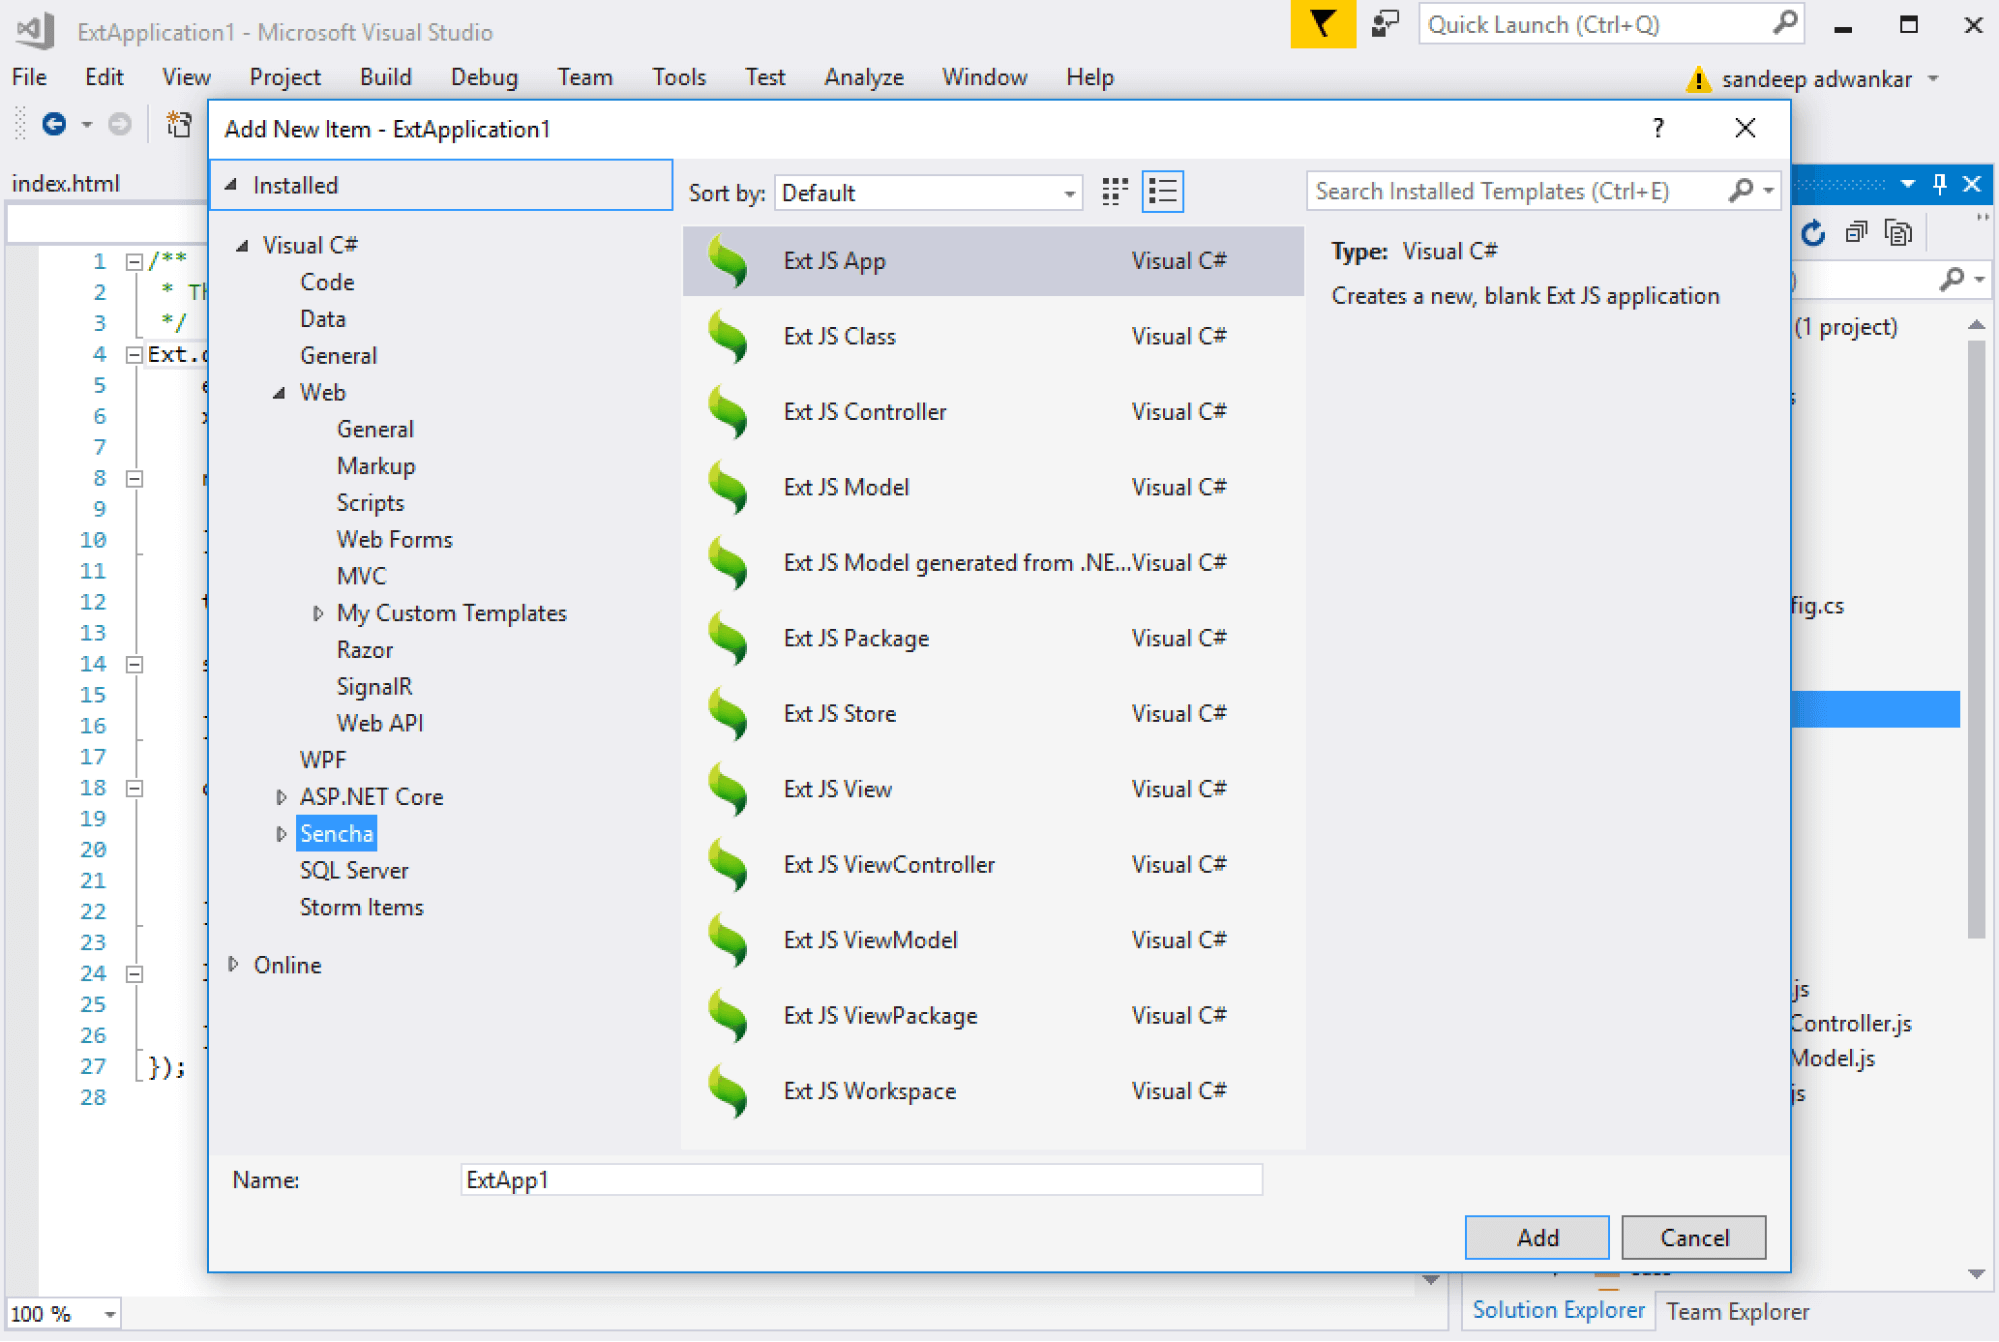Expand the ASP.NET Core node
The image size is (1999, 1342).
tap(281, 797)
